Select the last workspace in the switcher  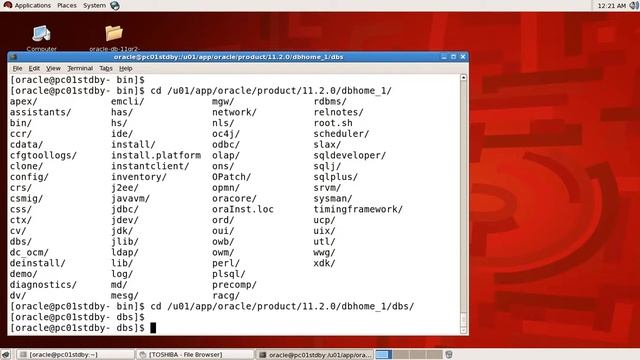coord(434,355)
